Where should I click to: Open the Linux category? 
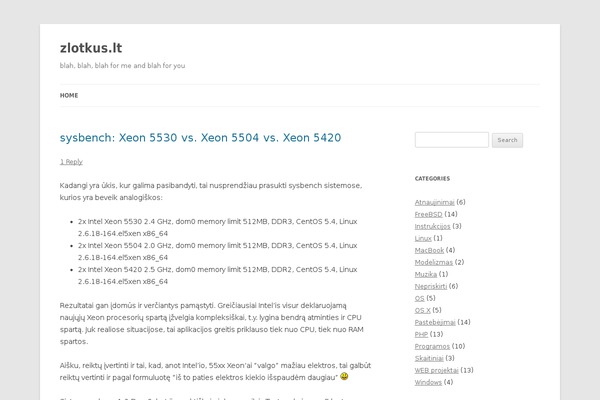(x=423, y=238)
